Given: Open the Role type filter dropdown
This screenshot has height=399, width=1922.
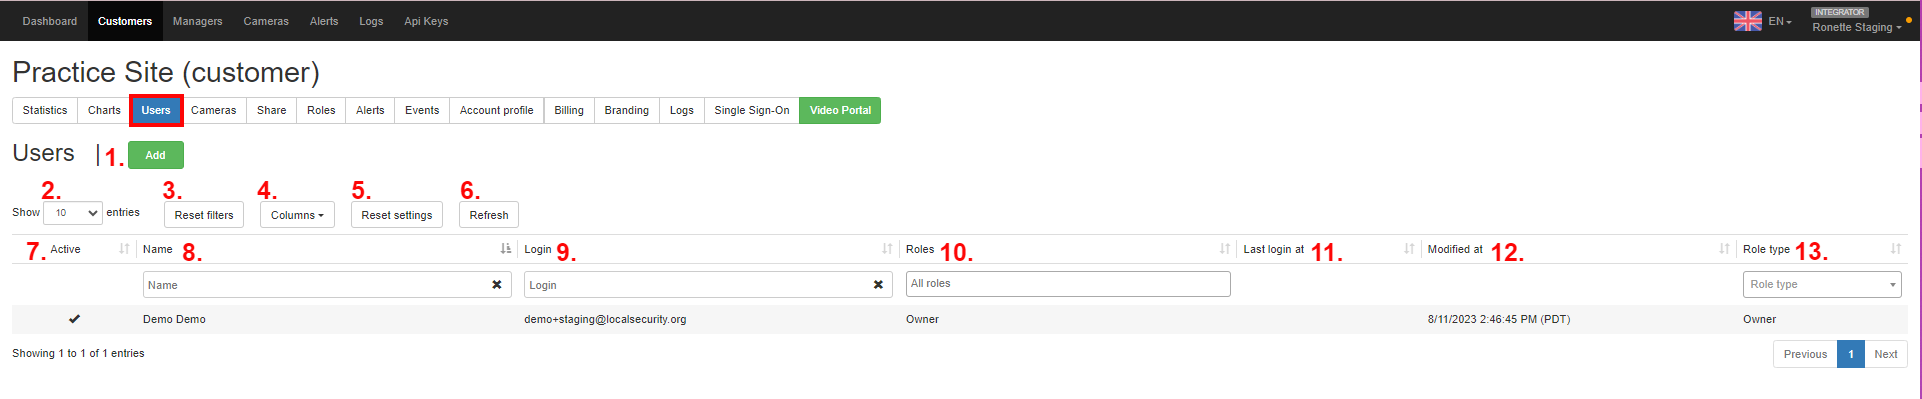Looking at the screenshot, I should coord(1822,285).
